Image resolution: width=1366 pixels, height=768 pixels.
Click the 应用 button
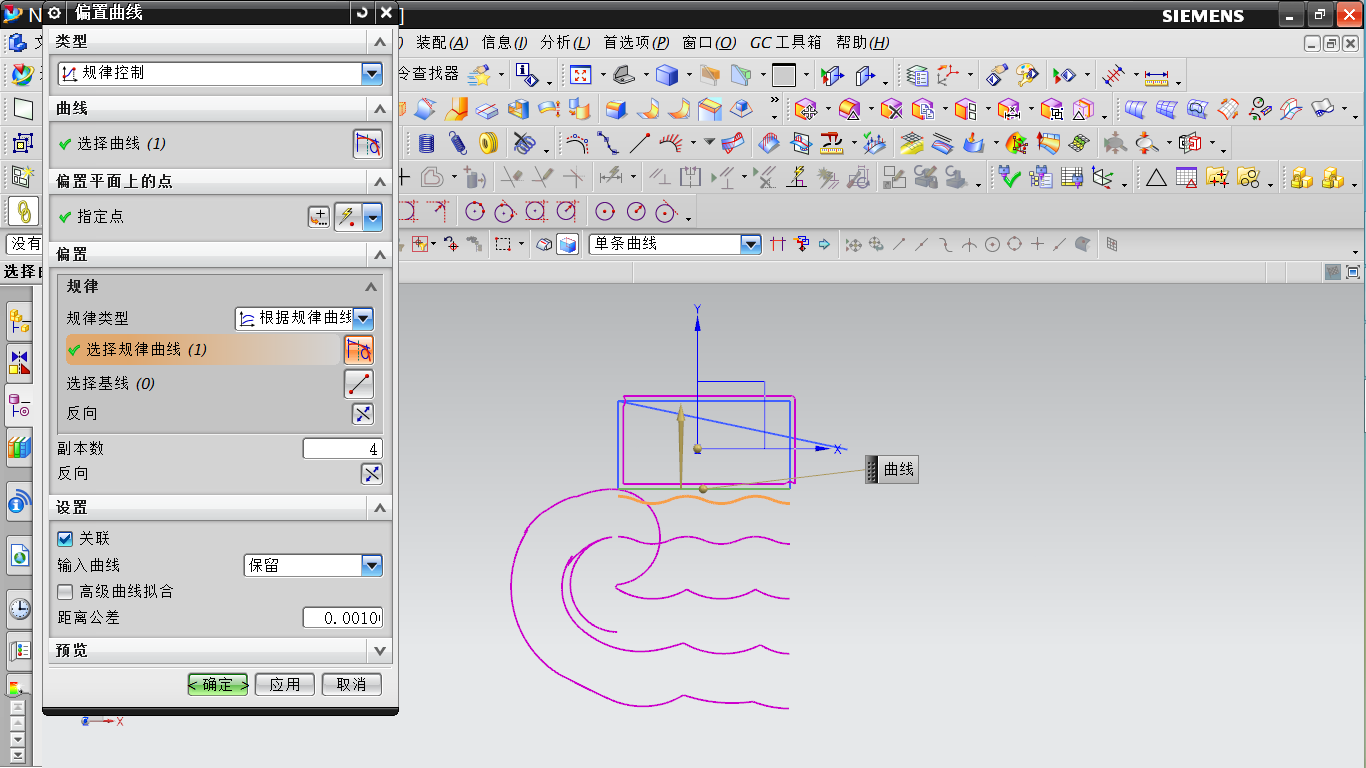click(x=285, y=685)
